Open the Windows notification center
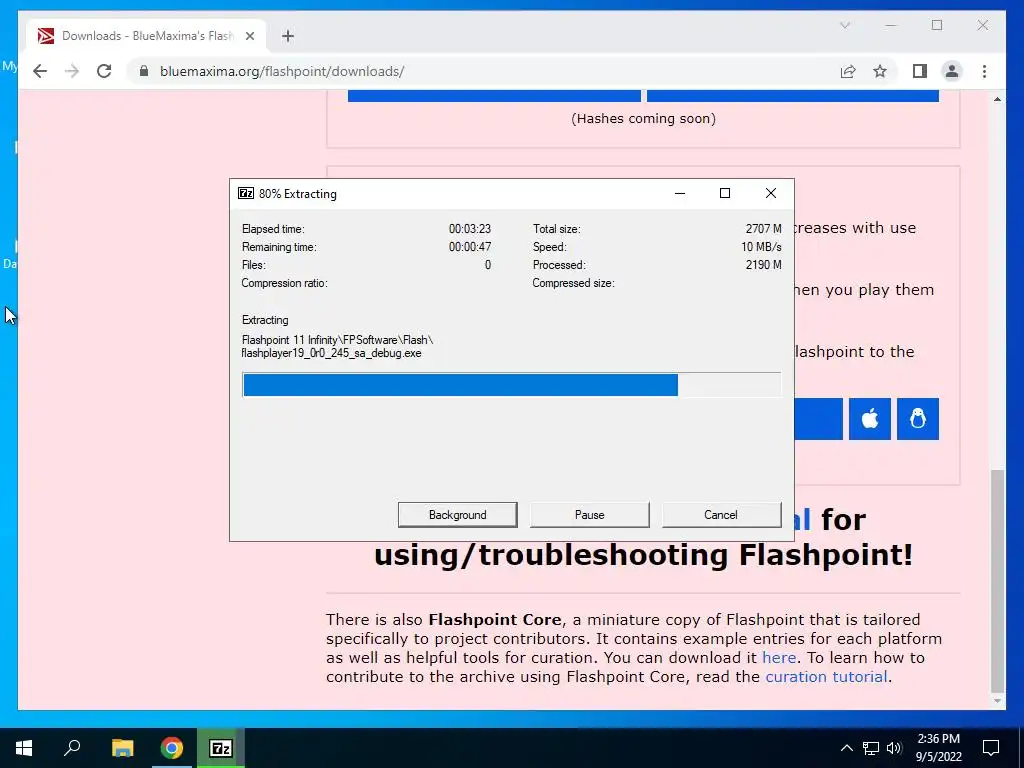Screen dimensions: 1024x768 coord(991,748)
